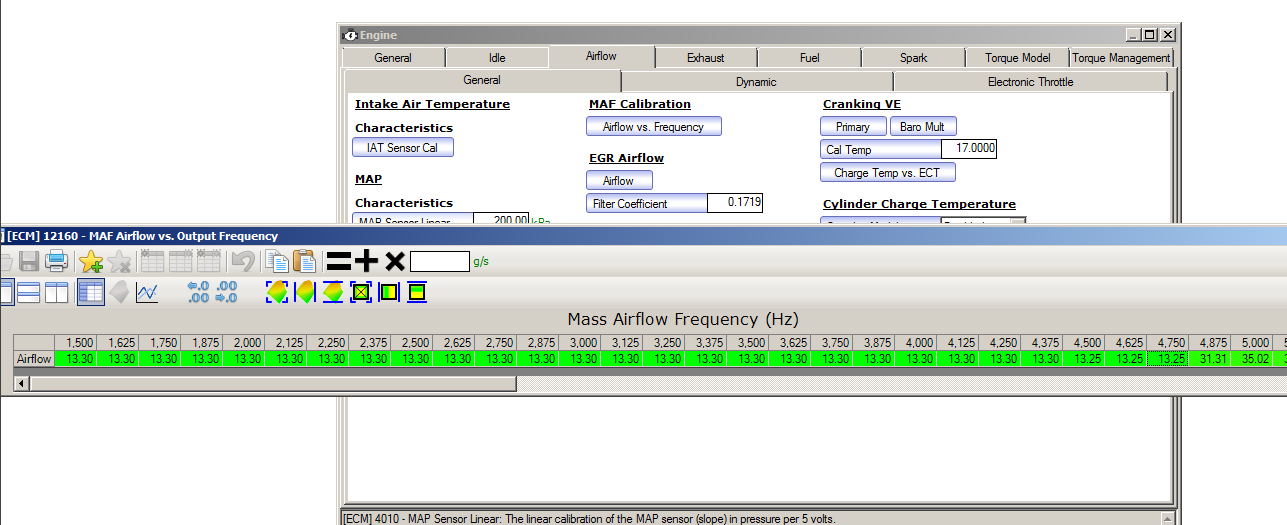This screenshot has width=1287, height=525.
Task: Click the Save floppy disk icon
Action: (x=29, y=262)
